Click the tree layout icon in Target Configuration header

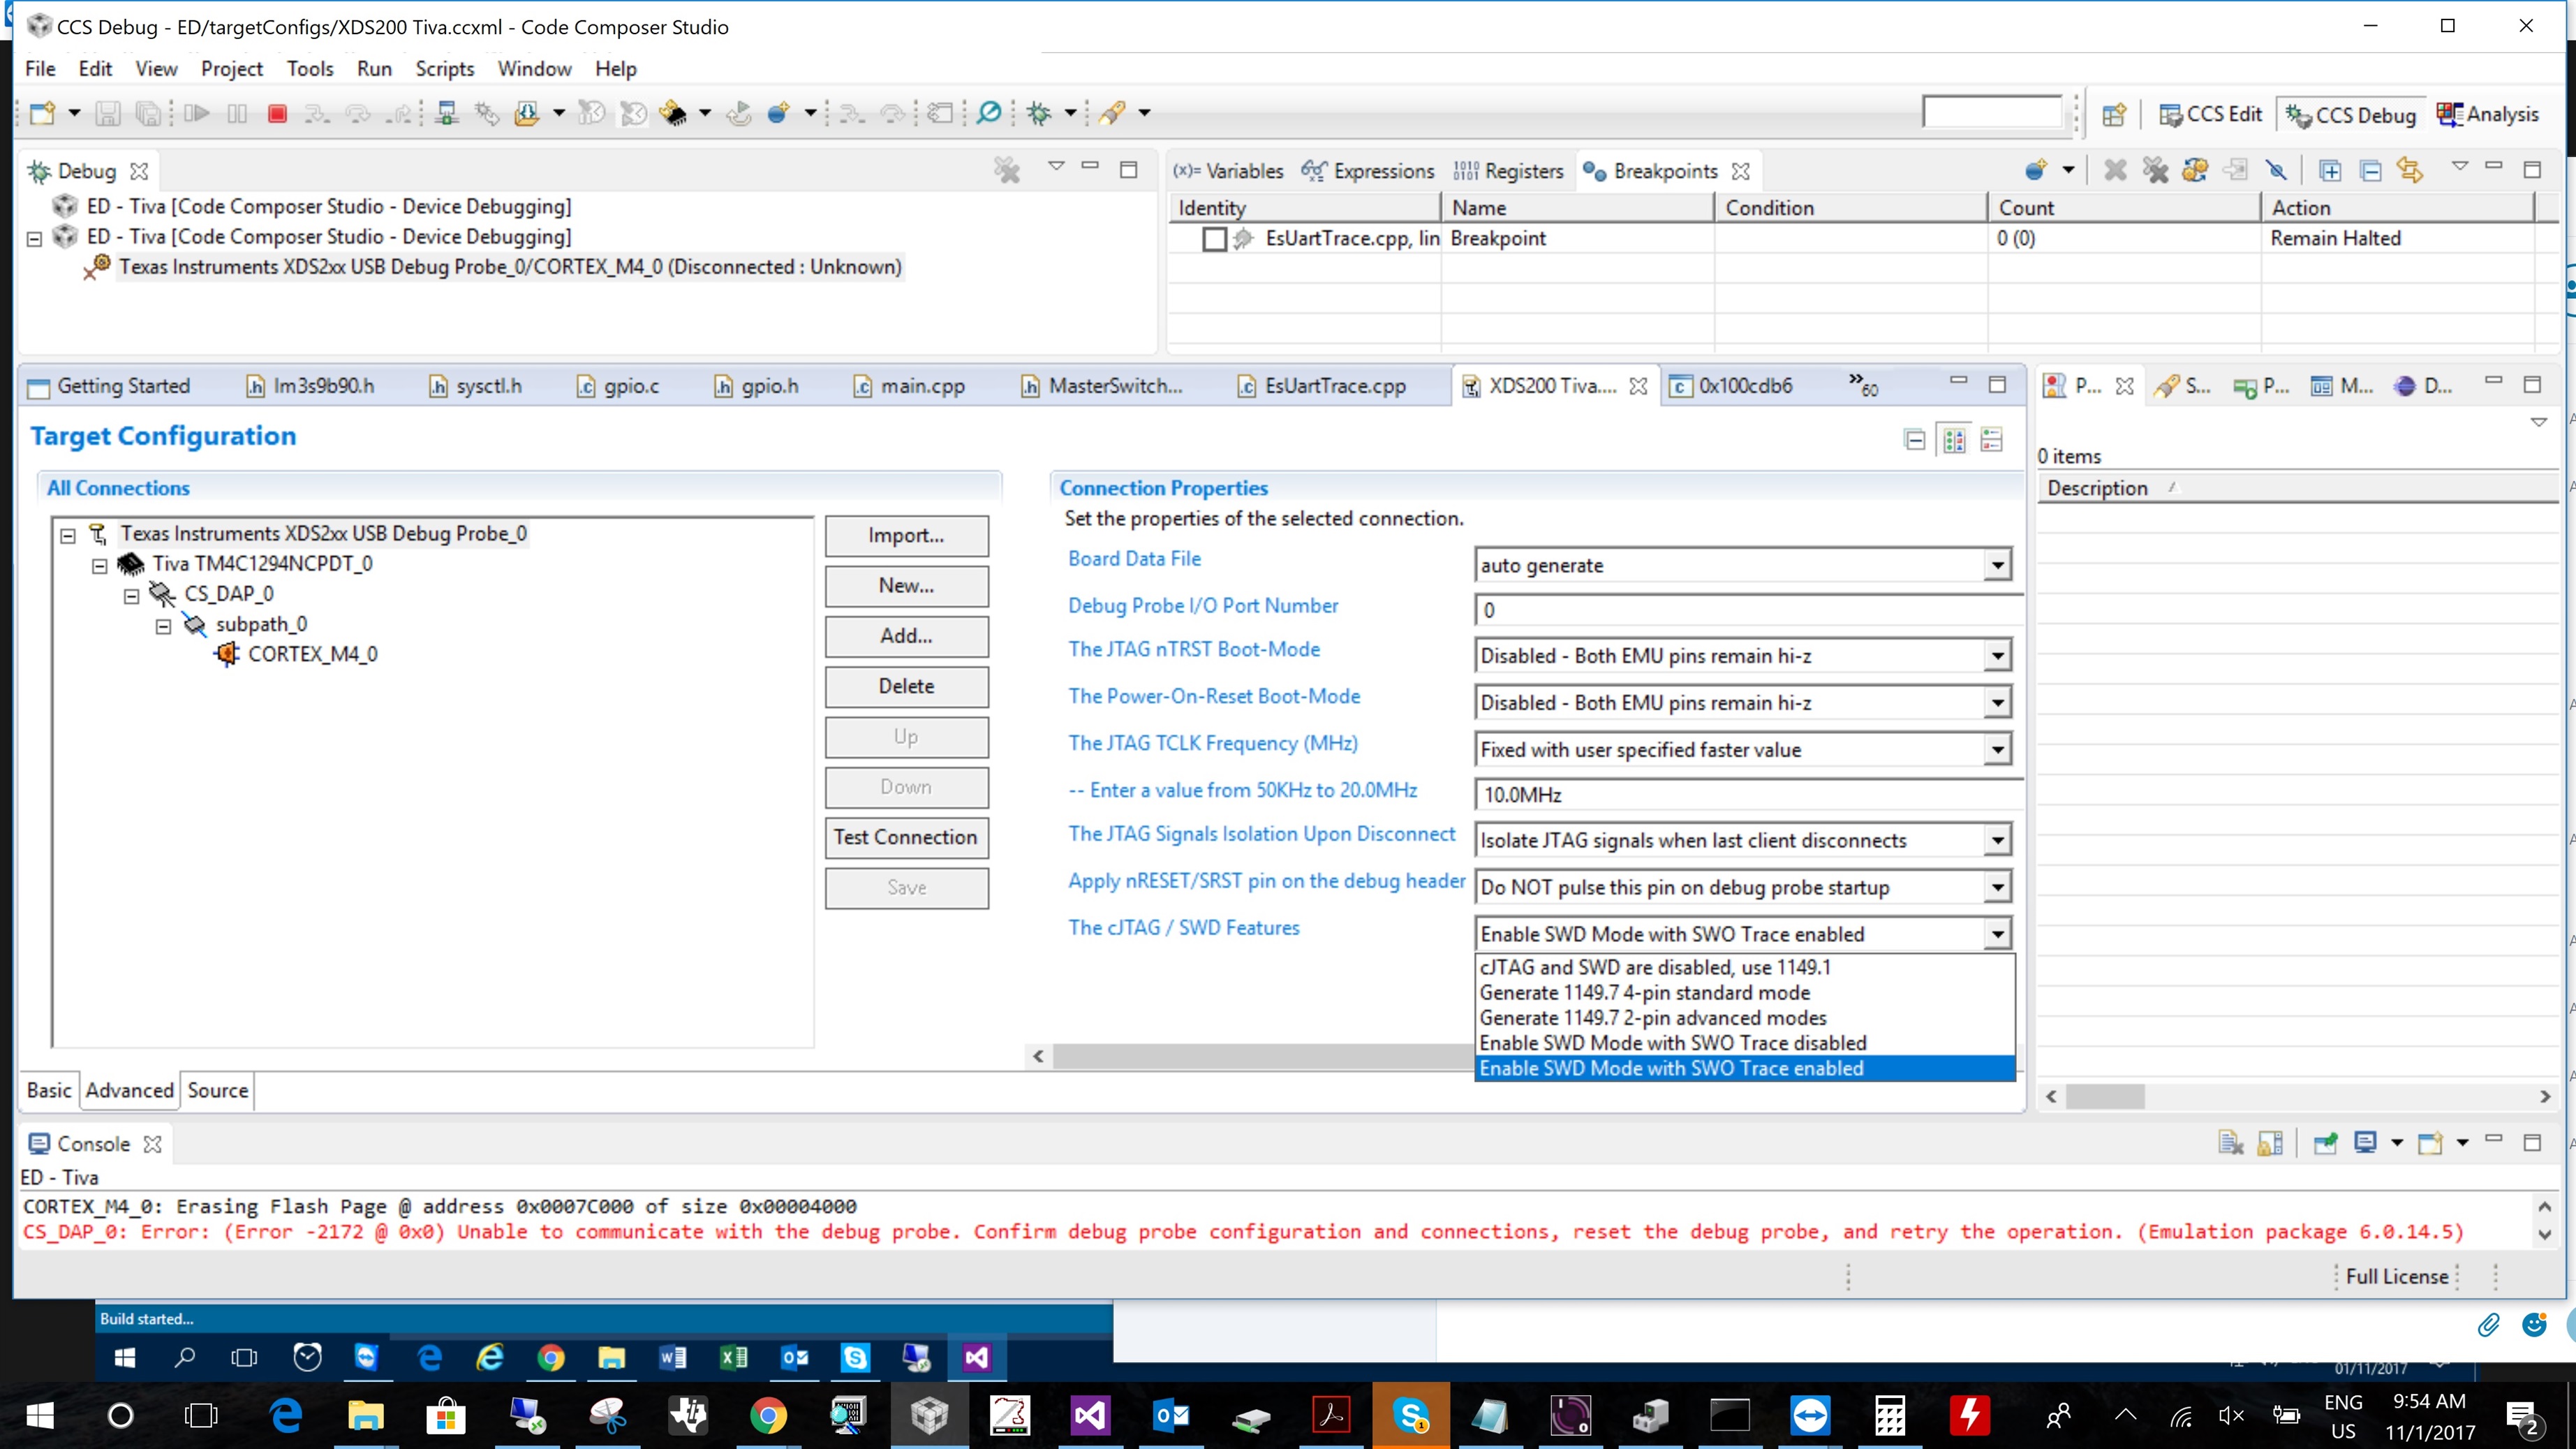(1991, 439)
